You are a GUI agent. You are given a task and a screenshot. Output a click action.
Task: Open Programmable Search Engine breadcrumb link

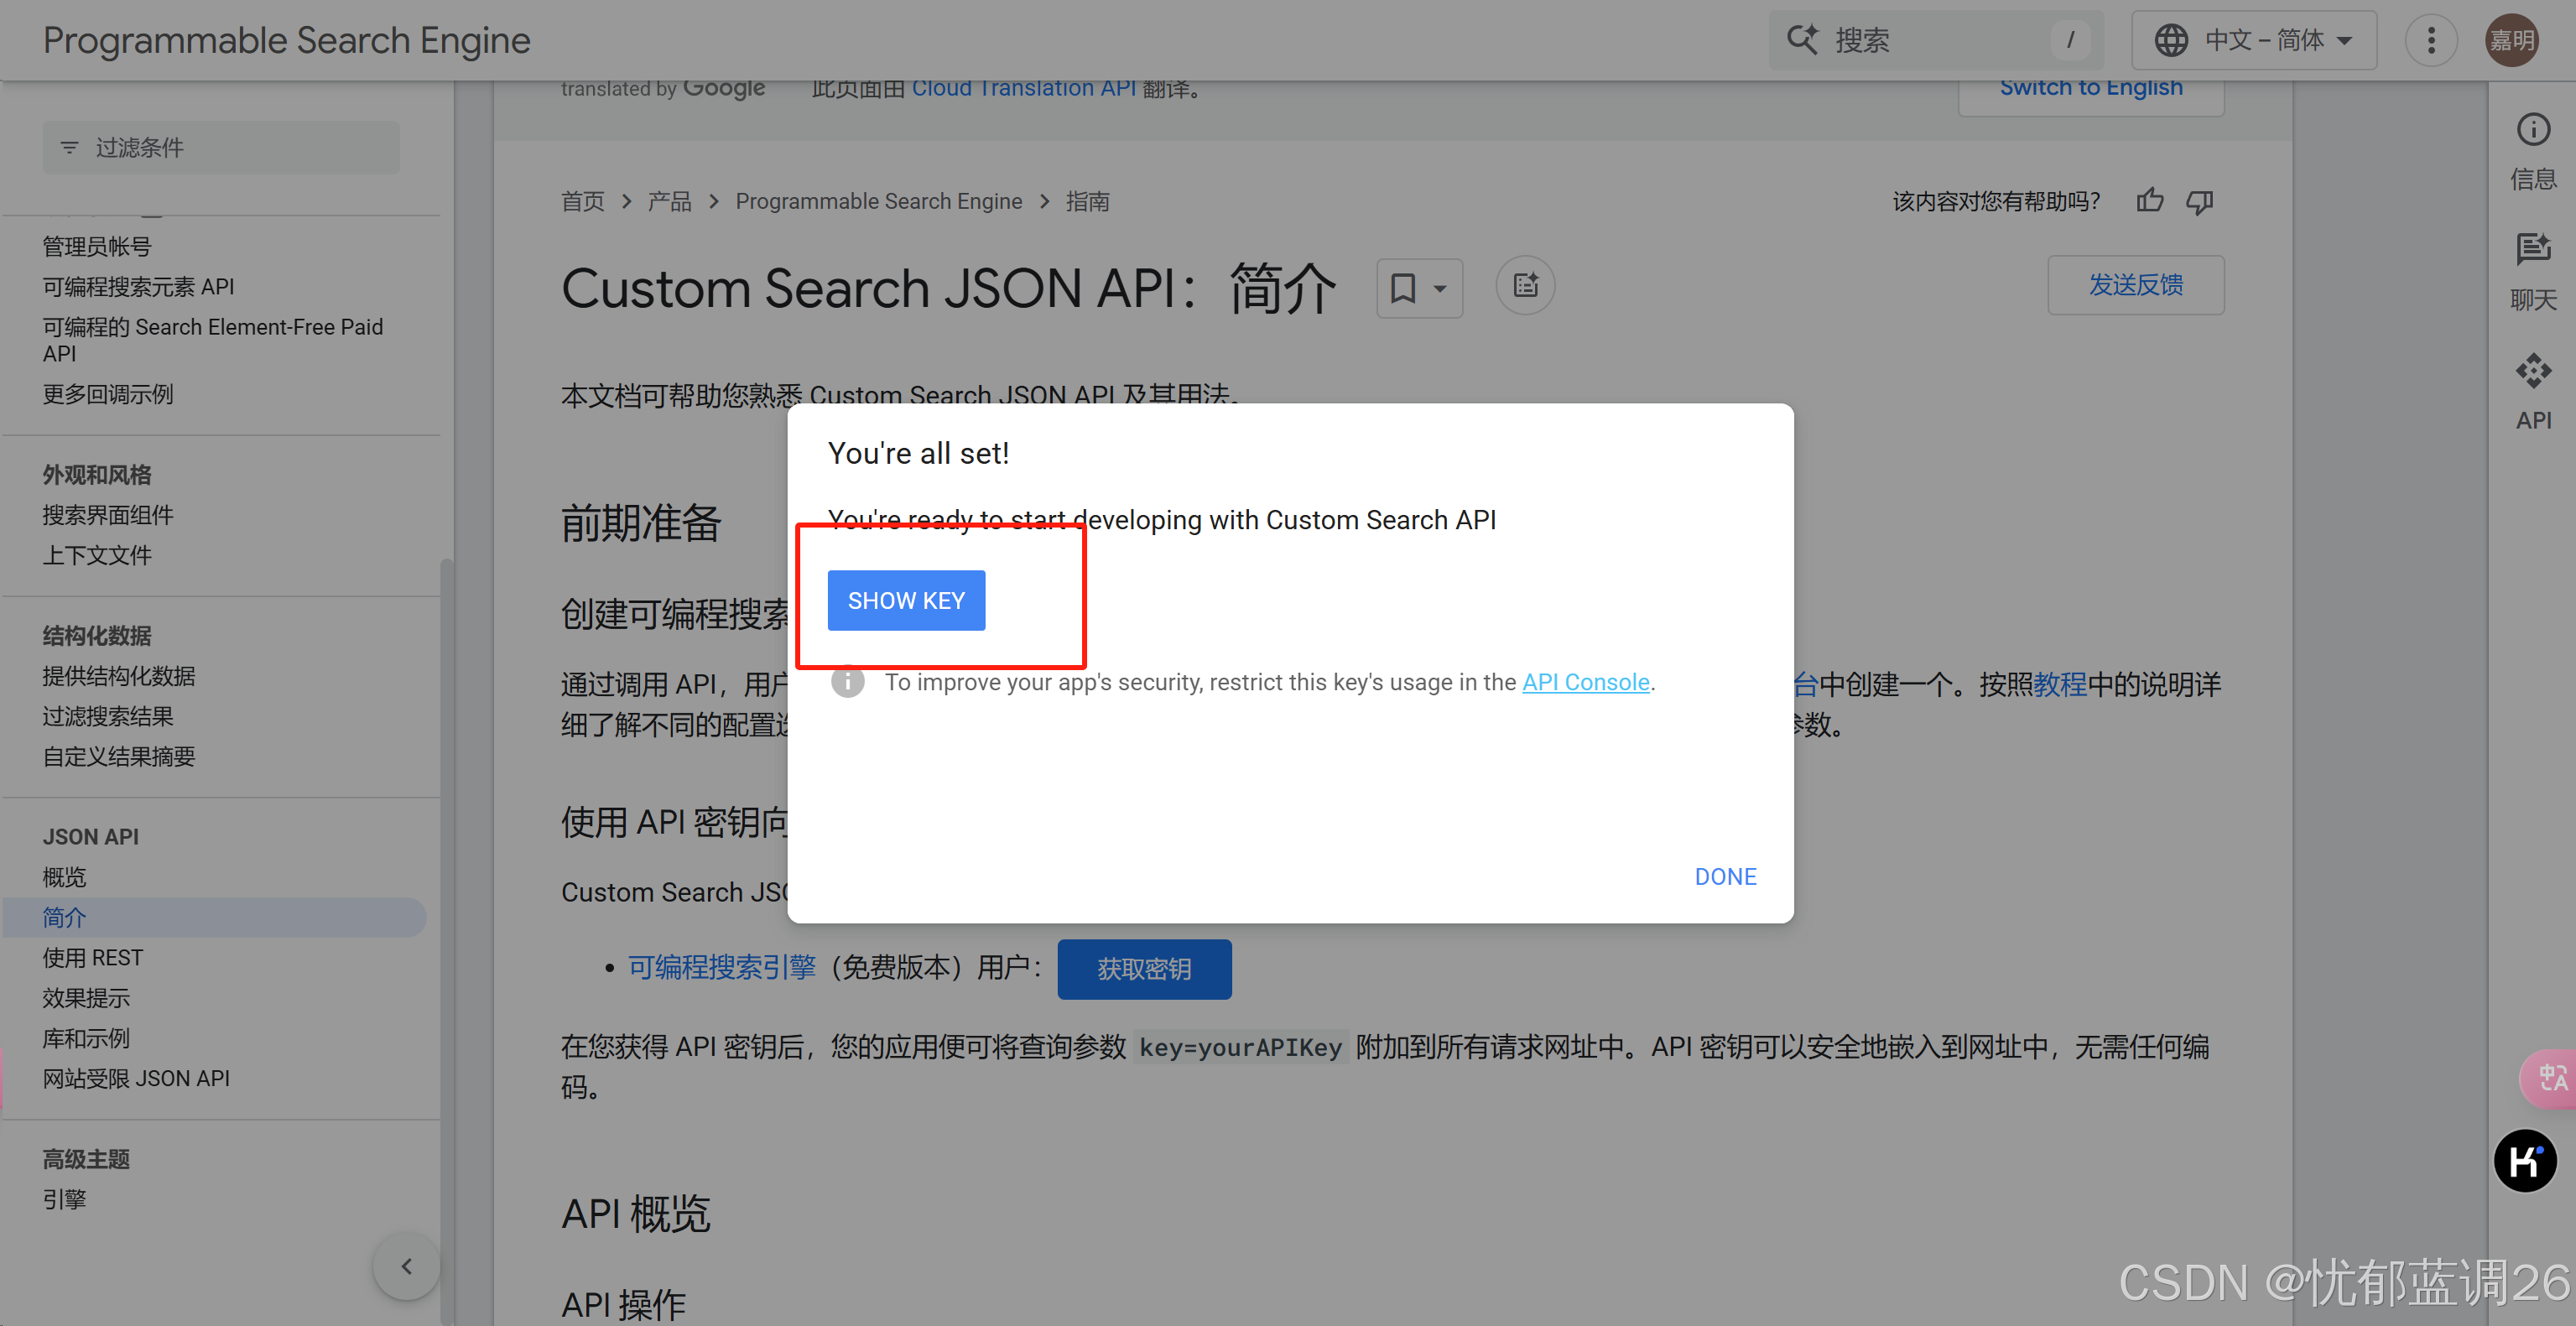879,201
